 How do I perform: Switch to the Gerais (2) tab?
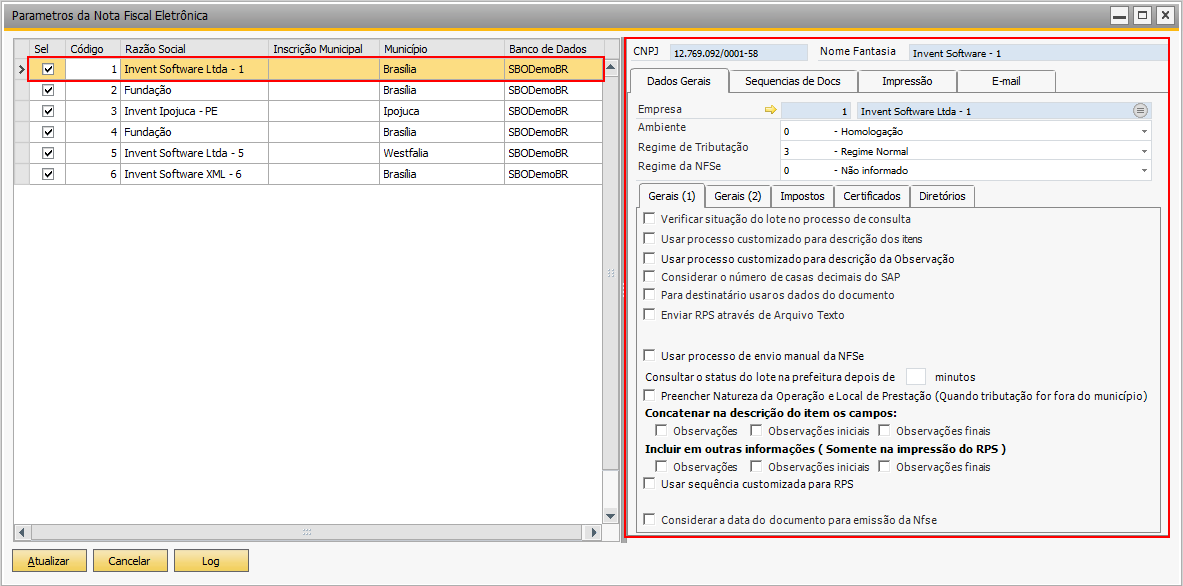coord(738,196)
